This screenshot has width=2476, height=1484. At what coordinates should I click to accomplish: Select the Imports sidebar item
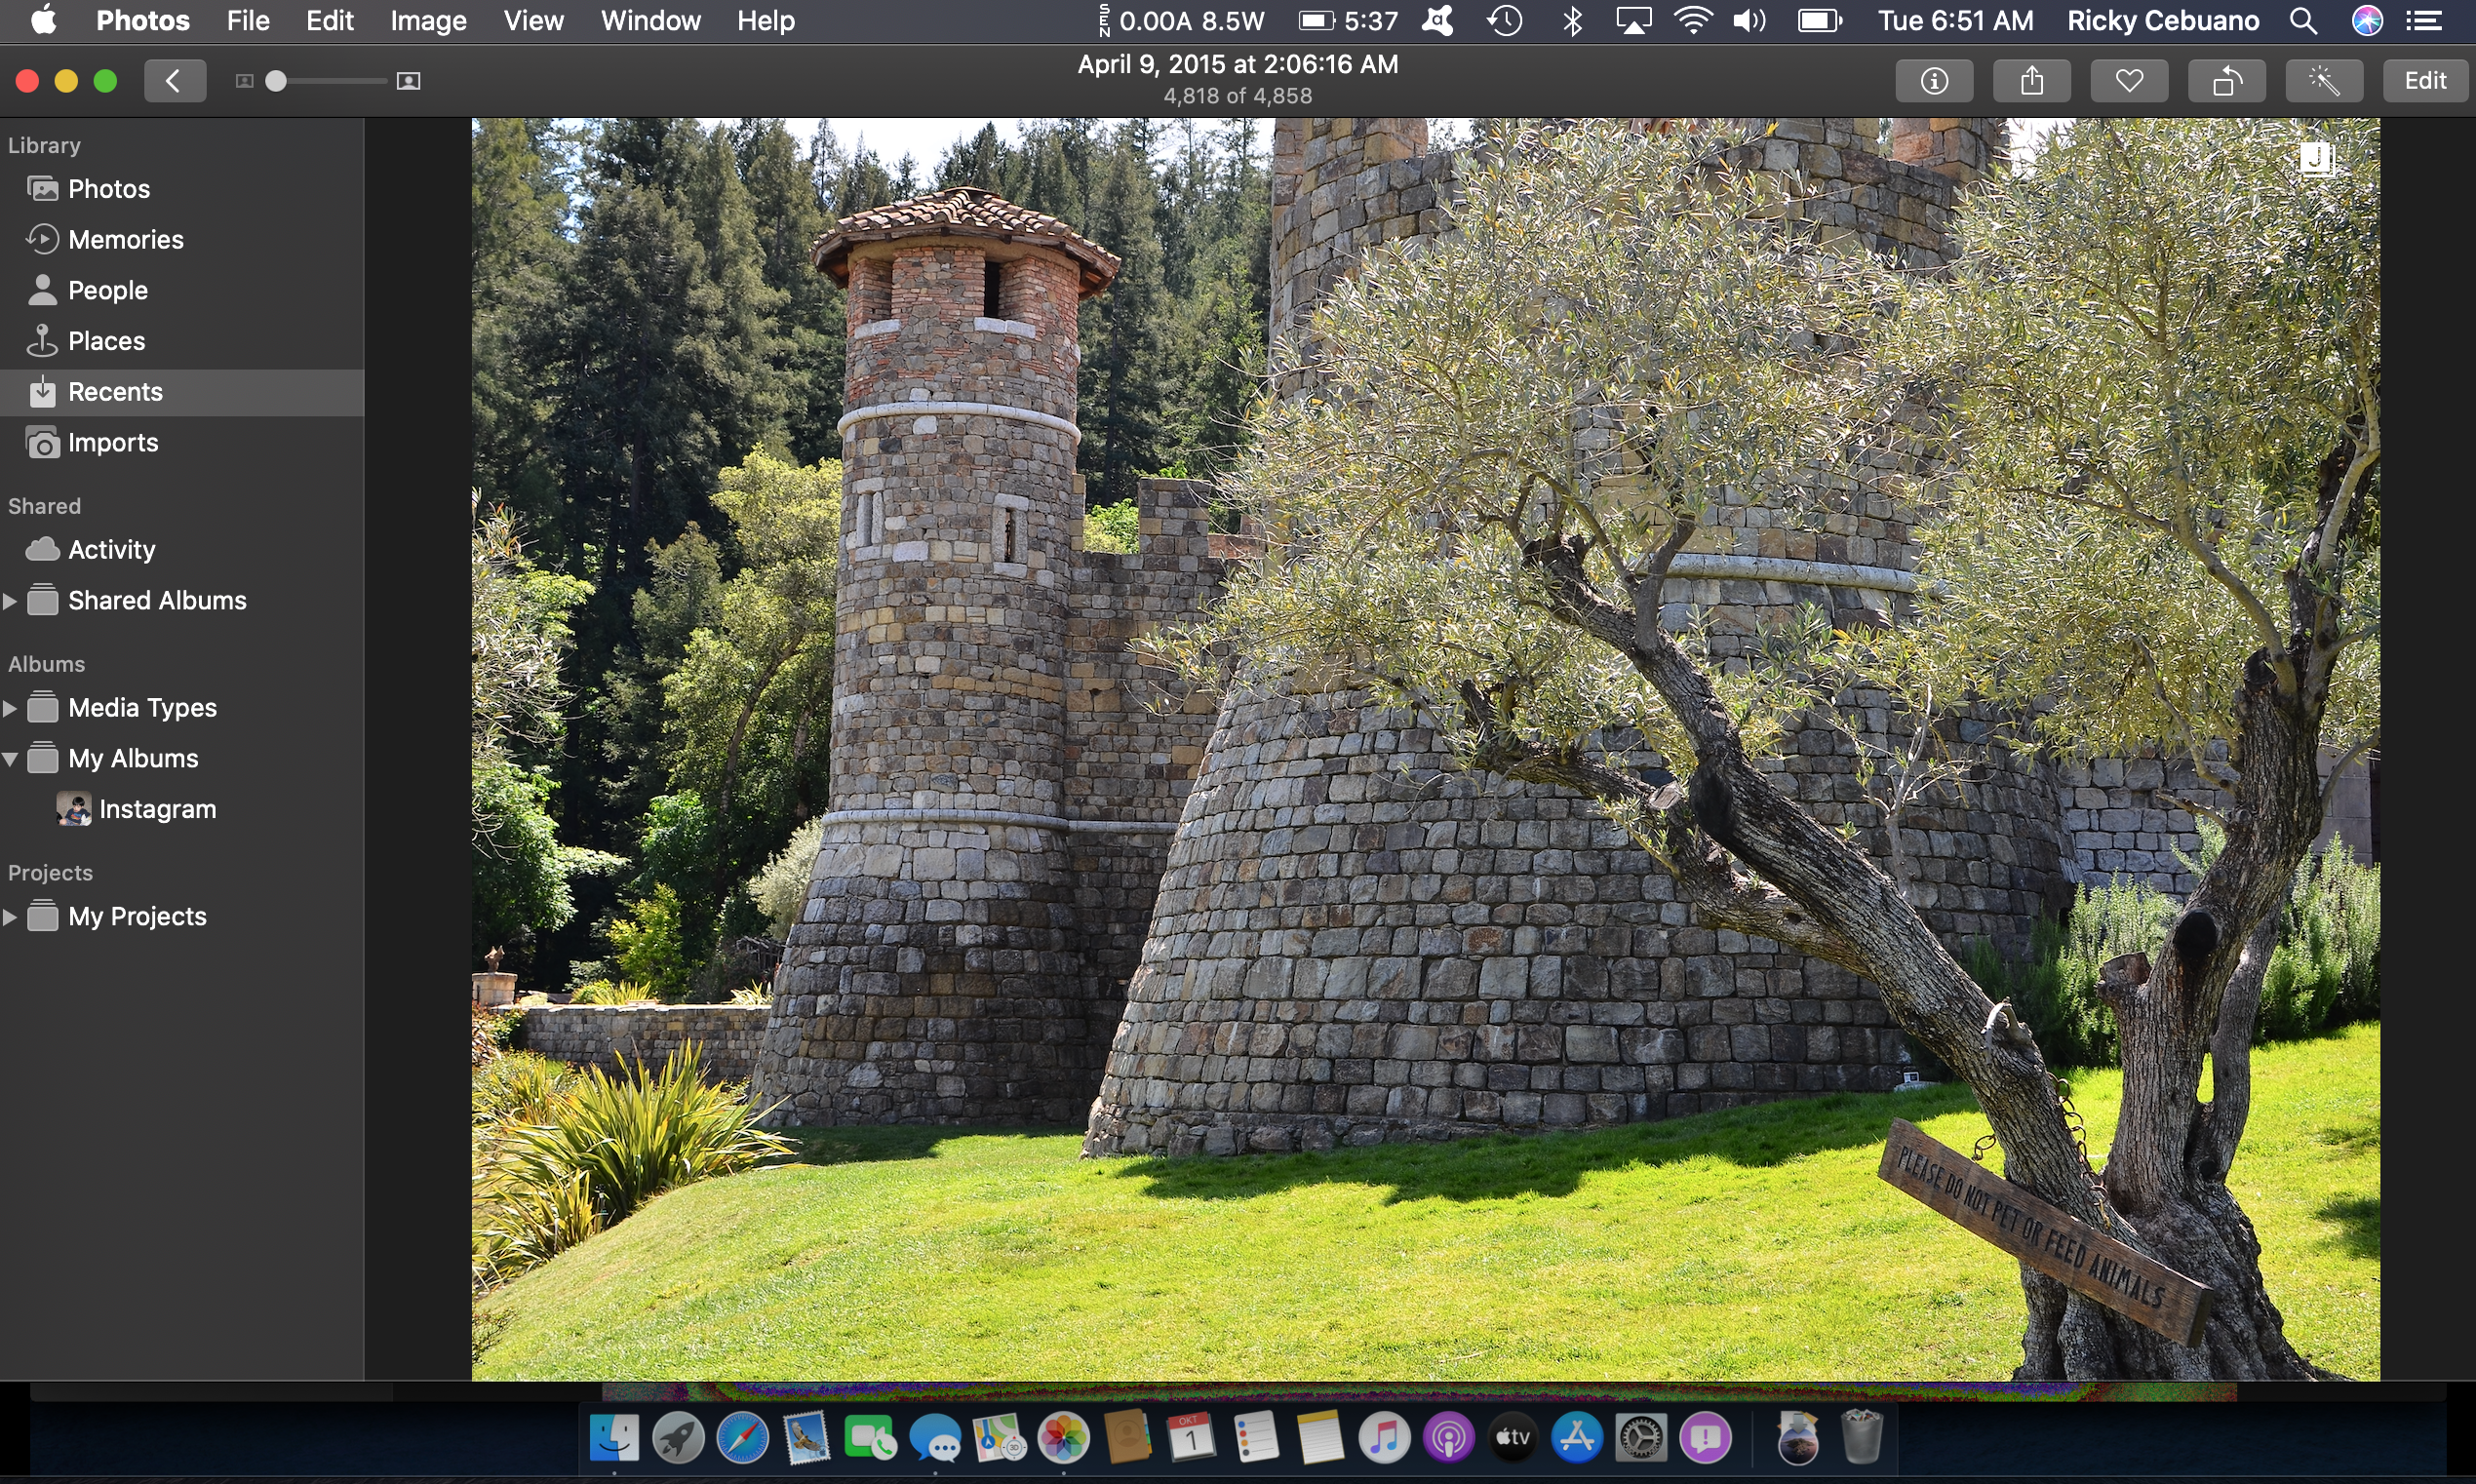pos(112,443)
